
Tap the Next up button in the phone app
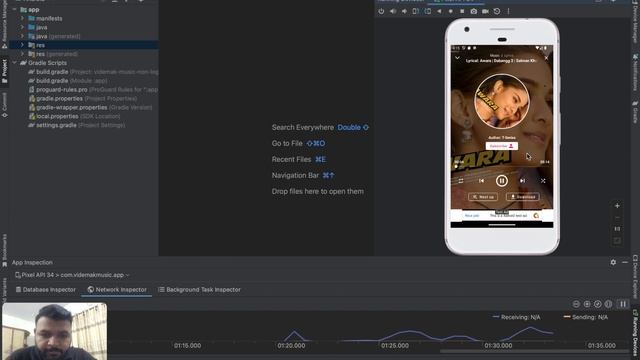tap(483, 197)
